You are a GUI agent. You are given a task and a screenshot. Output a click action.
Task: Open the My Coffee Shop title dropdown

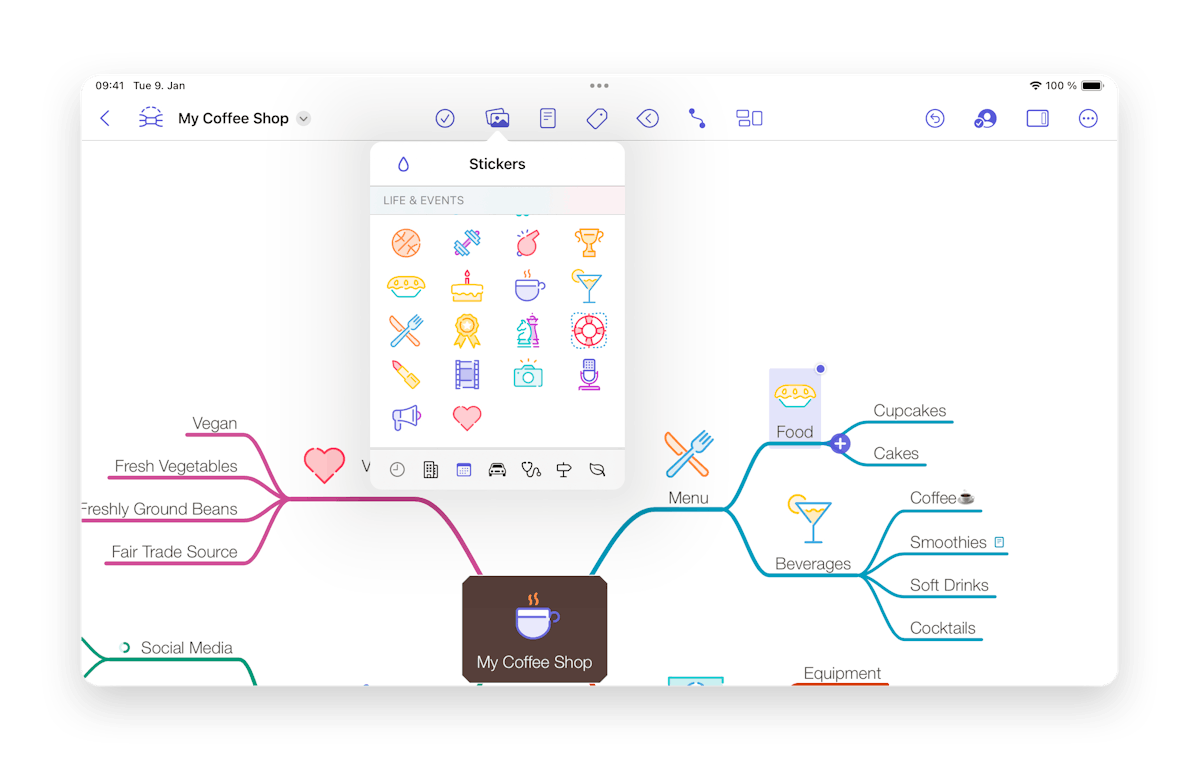303,118
